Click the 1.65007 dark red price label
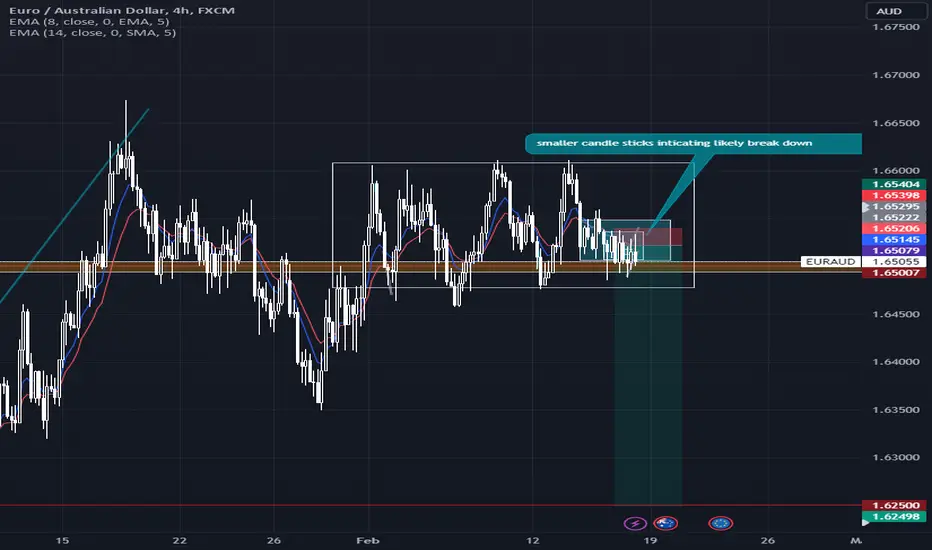The image size is (932, 550). (894, 273)
